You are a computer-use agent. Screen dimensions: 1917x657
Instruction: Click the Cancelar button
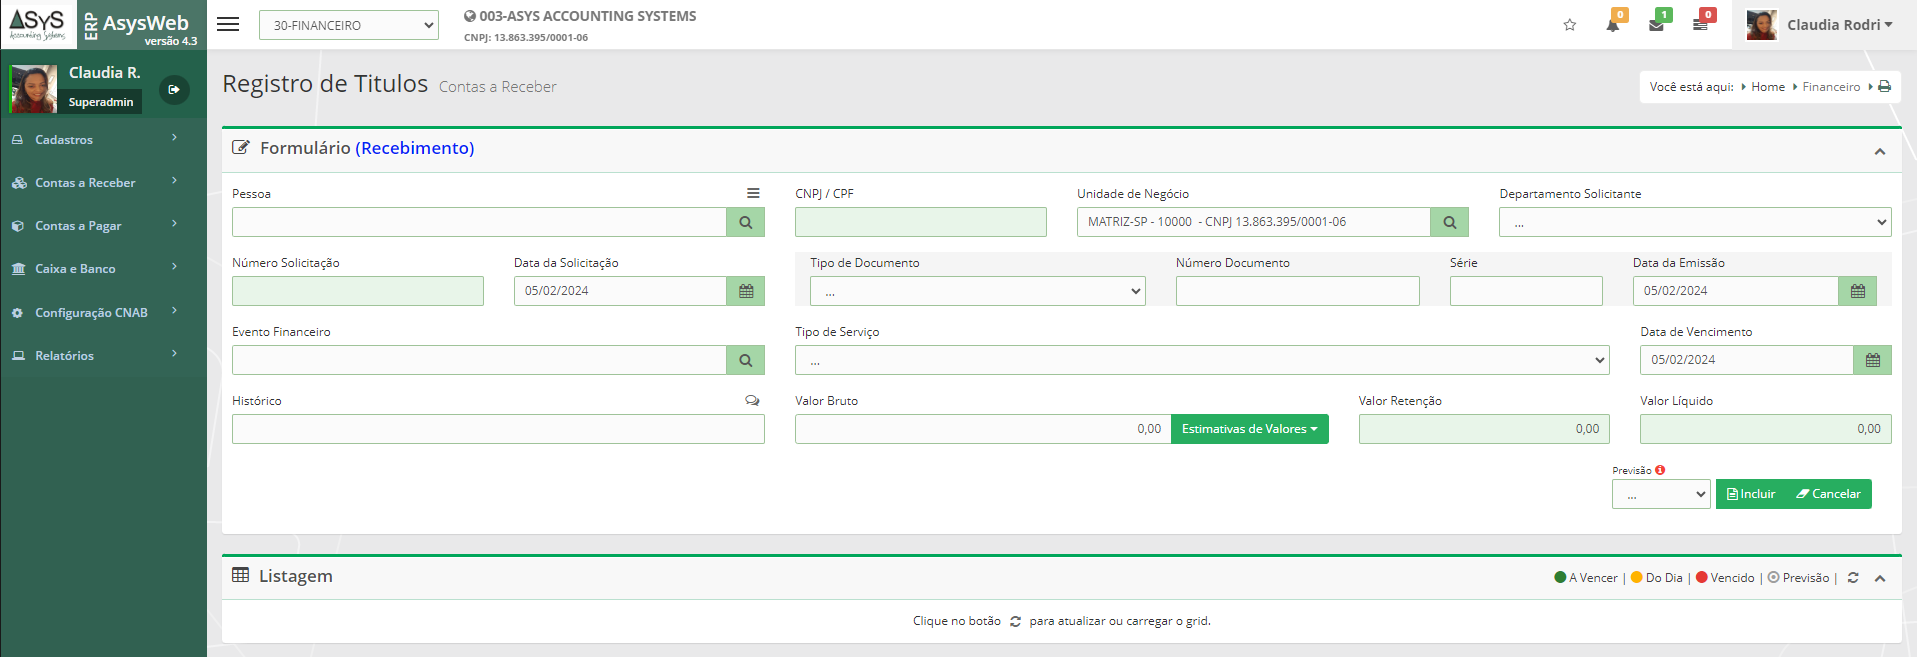tap(1829, 494)
